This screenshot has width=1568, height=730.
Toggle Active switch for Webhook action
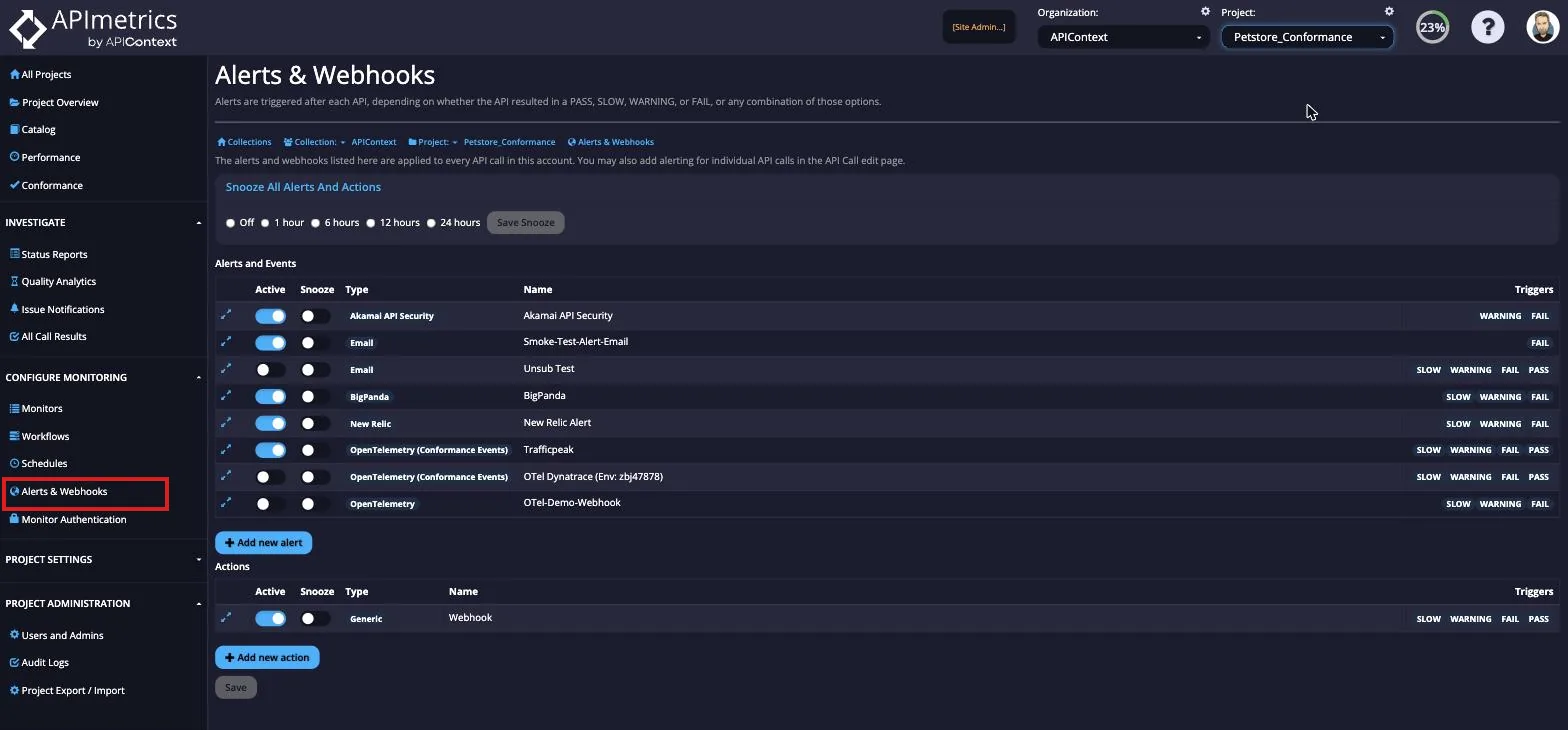pos(270,619)
